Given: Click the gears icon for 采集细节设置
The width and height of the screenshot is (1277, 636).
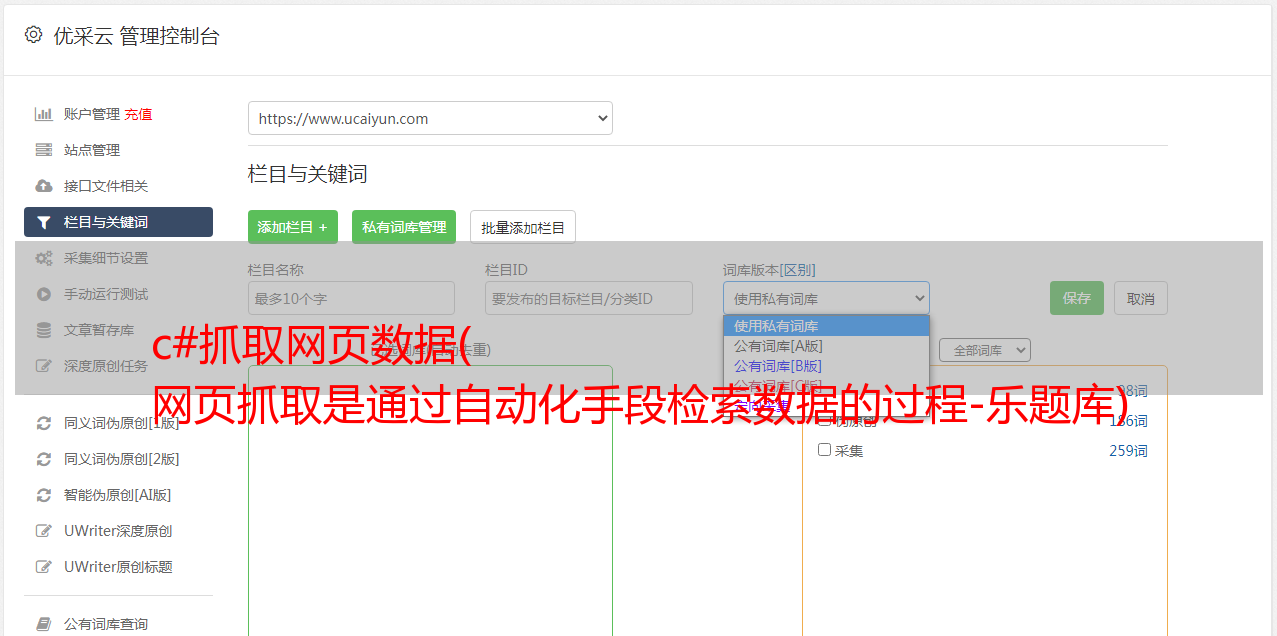Looking at the screenshot, I should point(44,258).
